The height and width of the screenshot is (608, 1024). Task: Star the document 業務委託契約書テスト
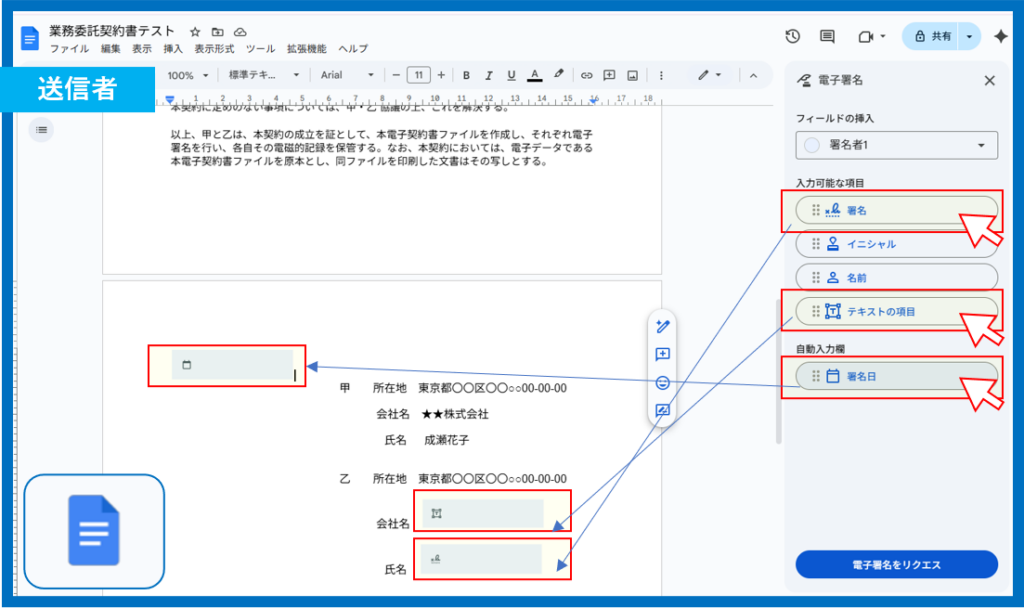coord(196,32)
